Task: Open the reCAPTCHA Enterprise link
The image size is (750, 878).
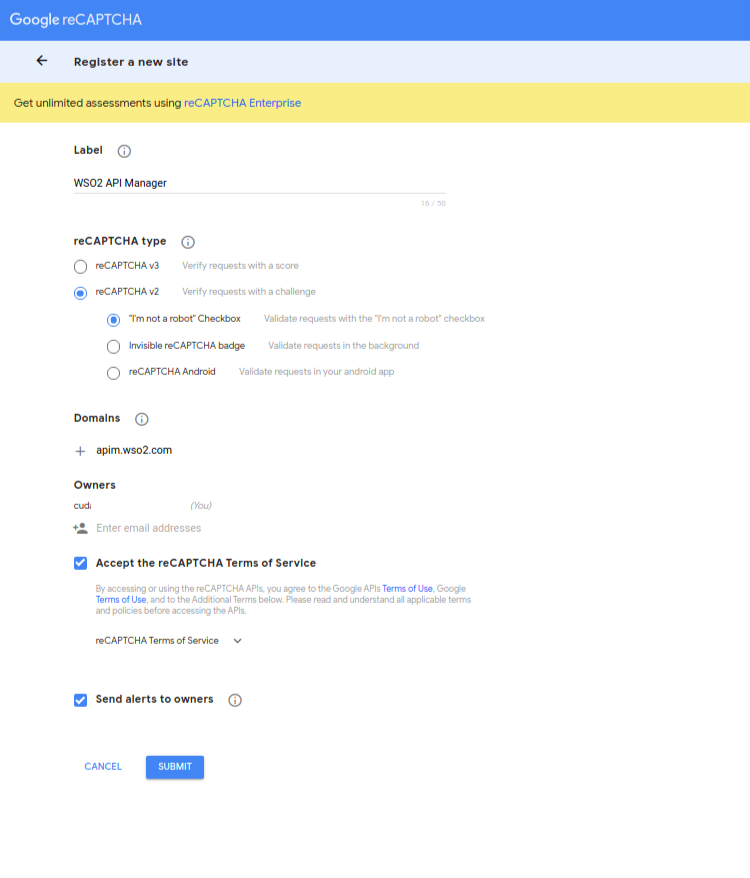Action: (x=243, y=103)
